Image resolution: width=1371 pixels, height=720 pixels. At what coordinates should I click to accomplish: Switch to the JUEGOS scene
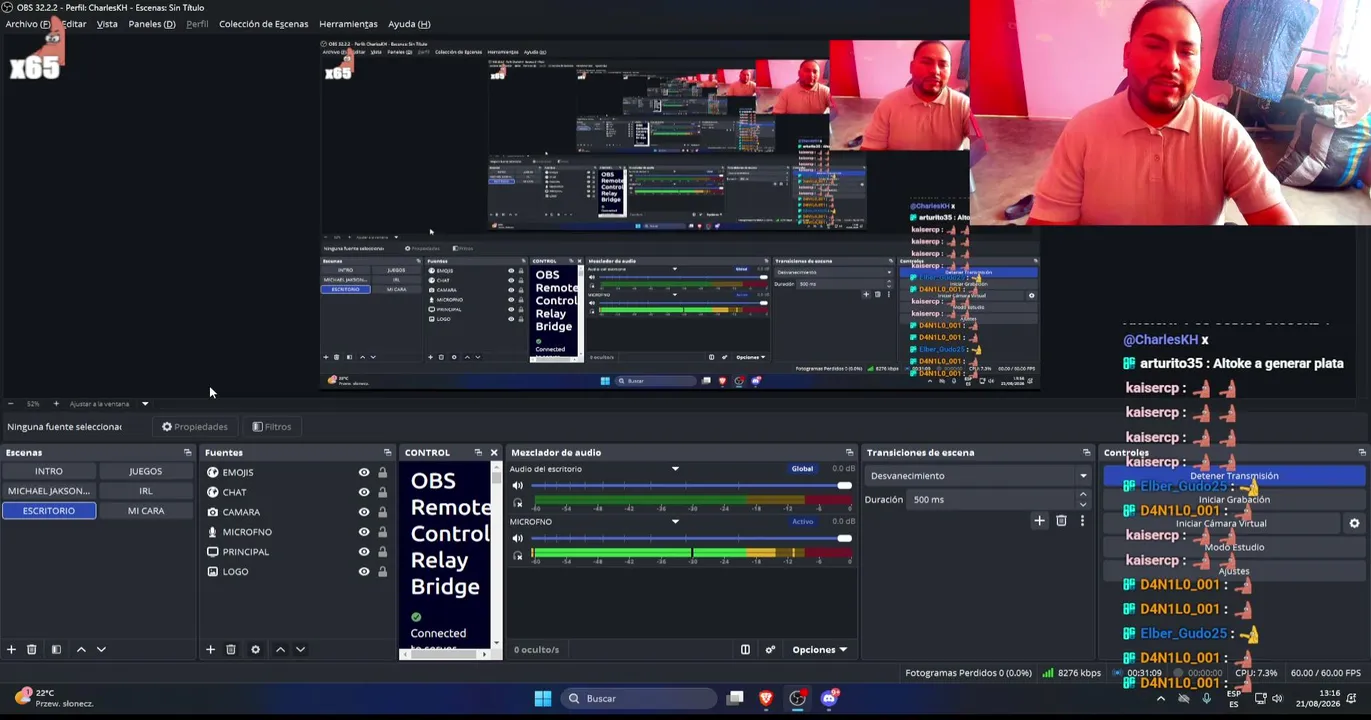coord(146,471)
